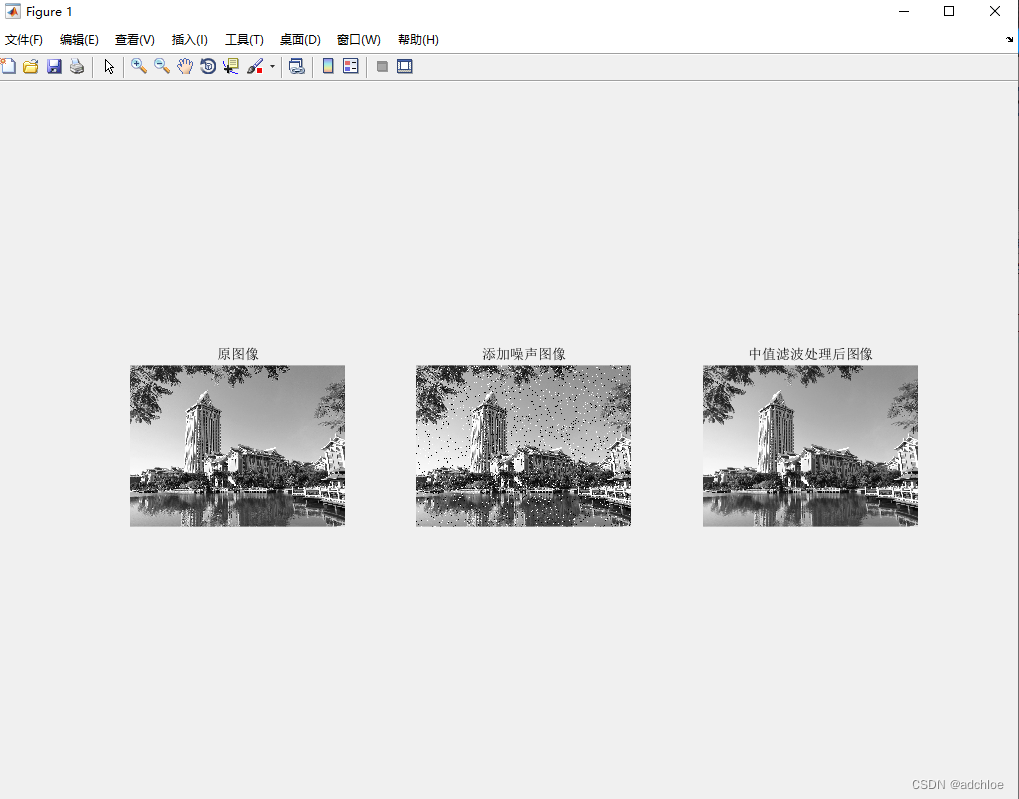Click the Show Plot Tools icon
This screenshot has height=799, width=1019.
(x=405, y=66)
